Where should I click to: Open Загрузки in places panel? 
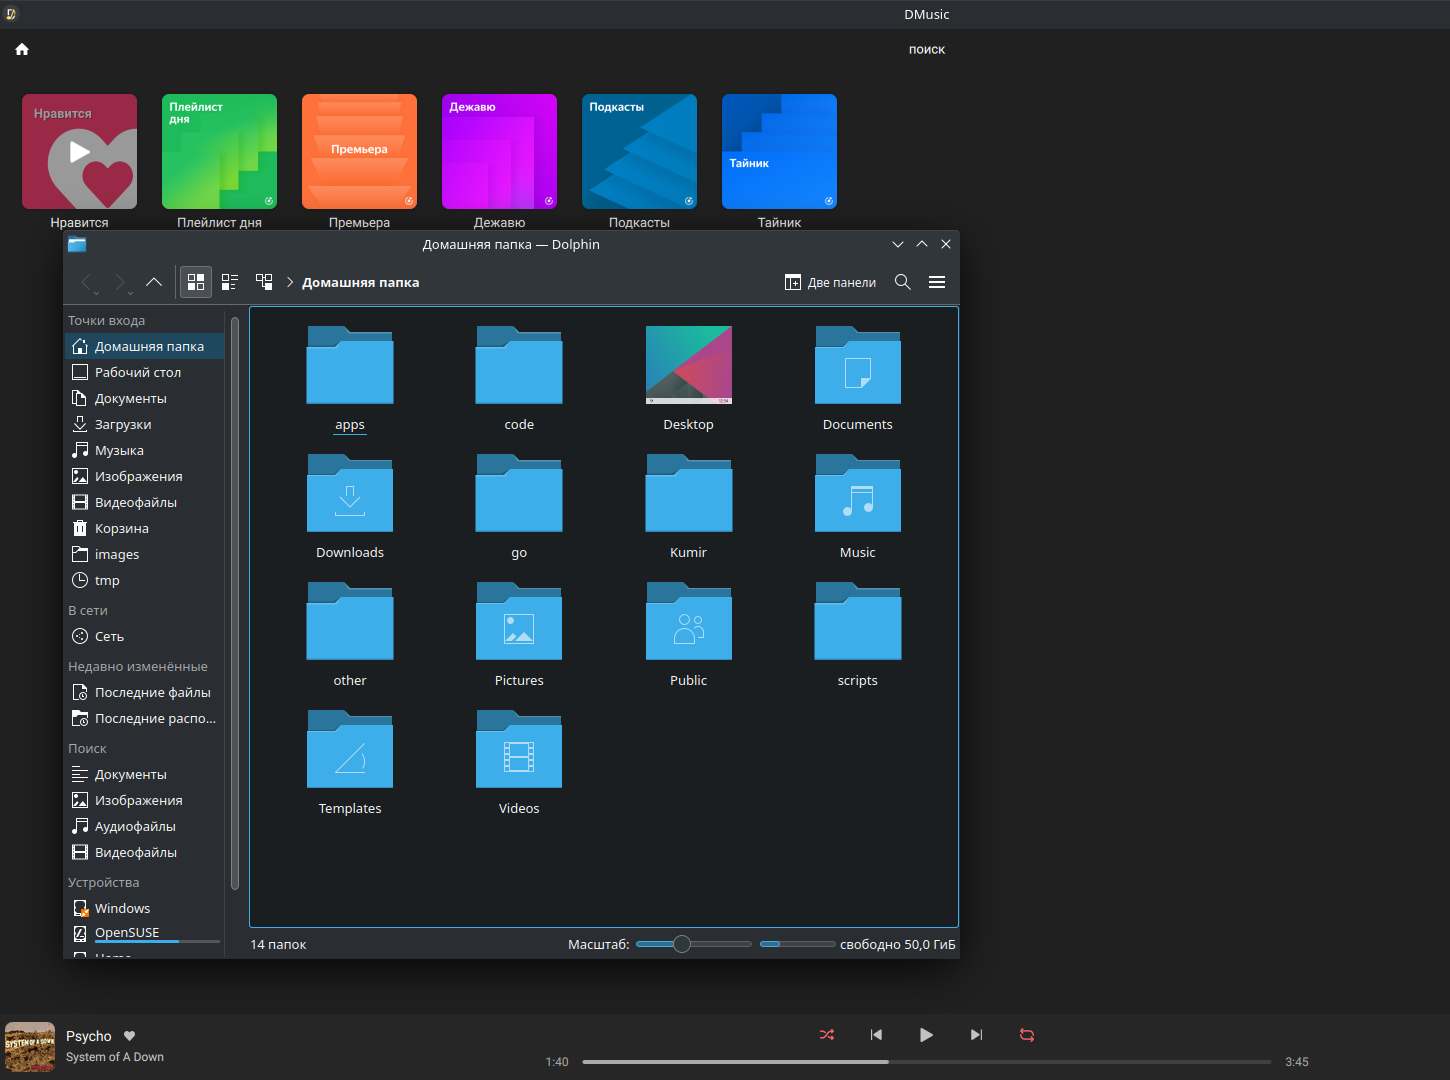(145, 424)
